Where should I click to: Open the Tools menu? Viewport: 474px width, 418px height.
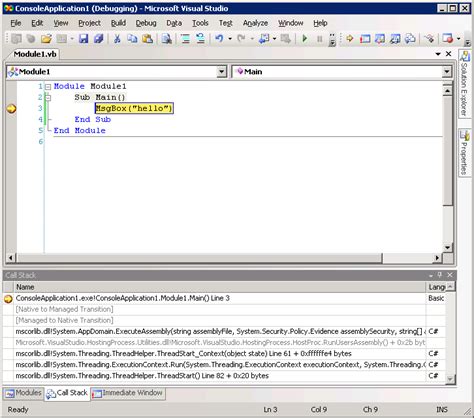200,23
